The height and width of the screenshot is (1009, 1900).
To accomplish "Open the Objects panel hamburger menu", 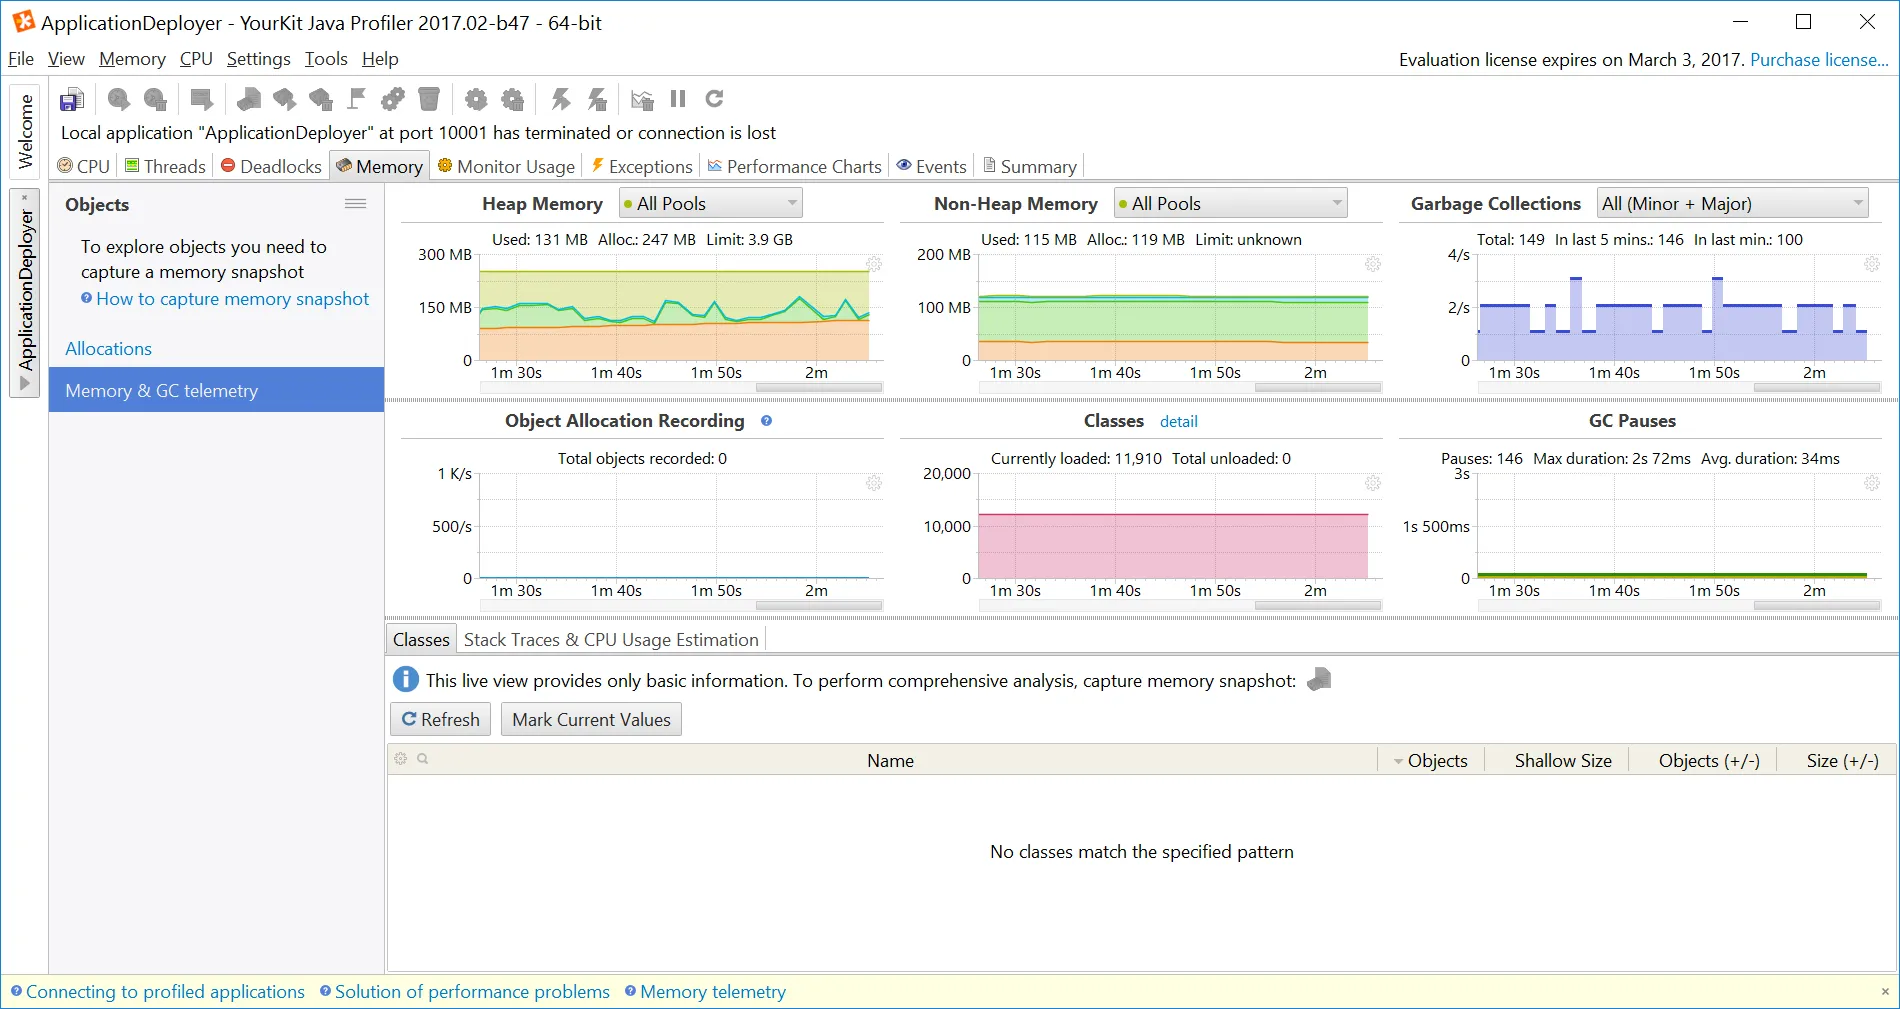I will 355,204.
